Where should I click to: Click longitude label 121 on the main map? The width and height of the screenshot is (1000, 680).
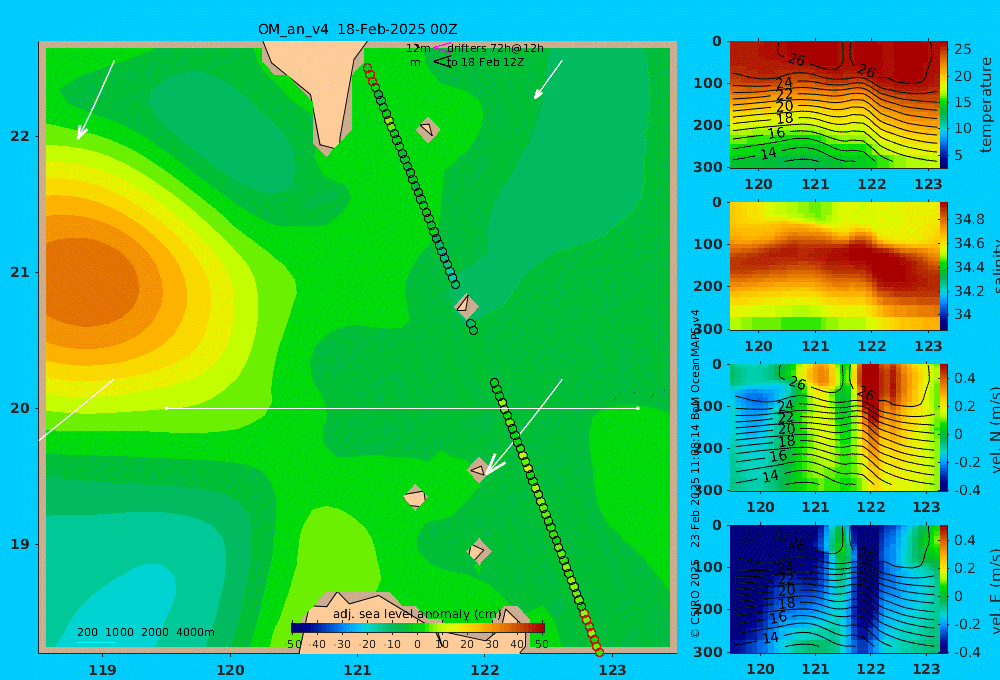pos(357,670)
